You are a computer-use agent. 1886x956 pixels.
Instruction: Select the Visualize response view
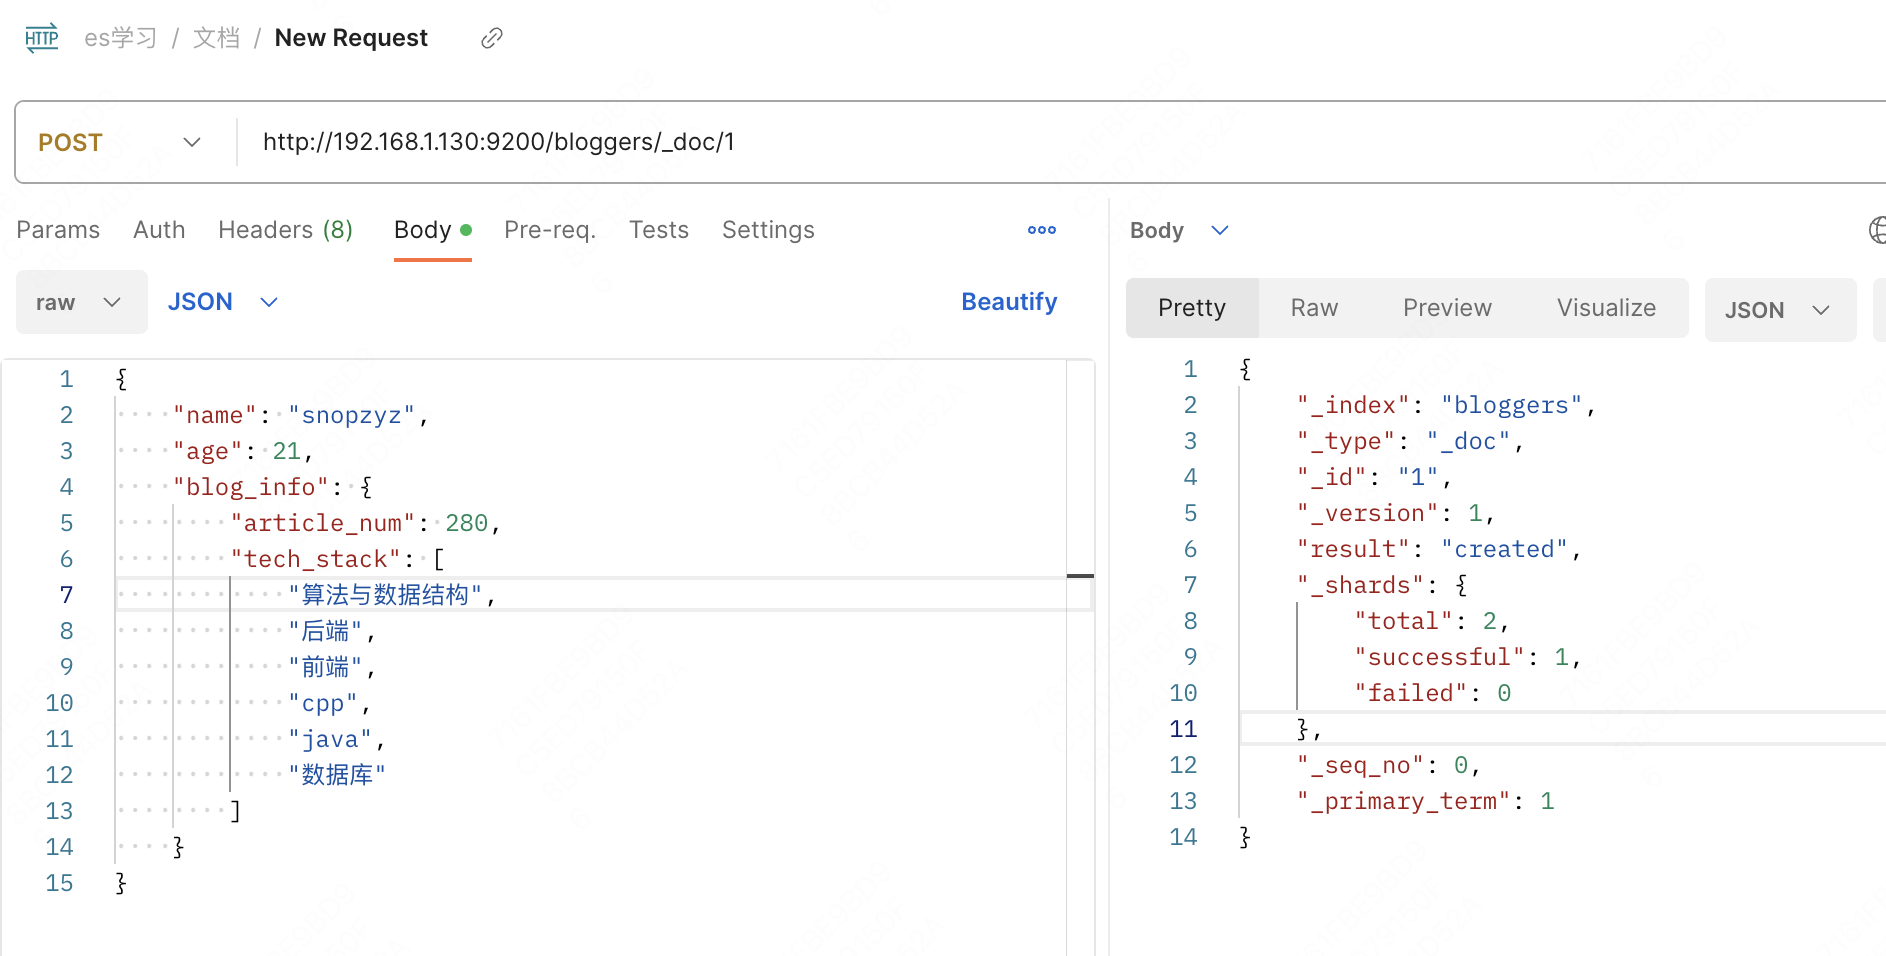[x=1606, y=308]
